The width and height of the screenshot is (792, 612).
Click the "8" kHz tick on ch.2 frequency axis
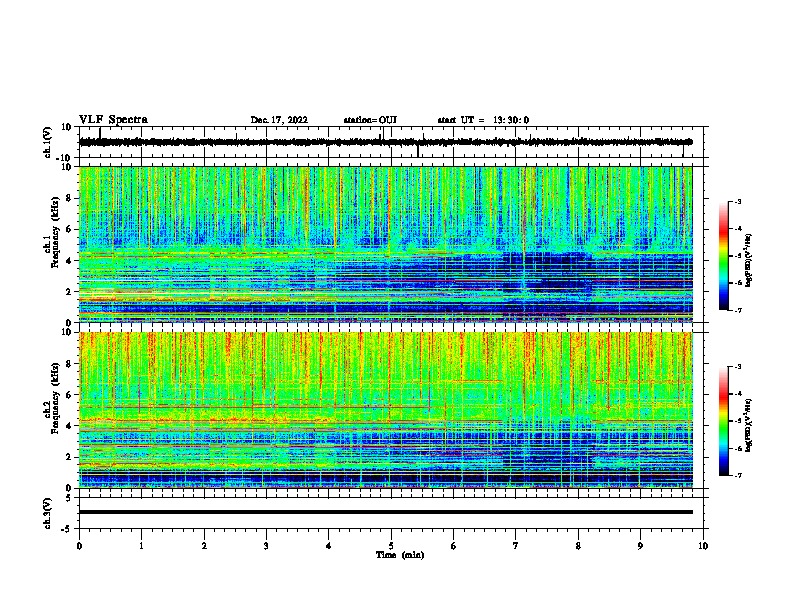coord(69,364)
